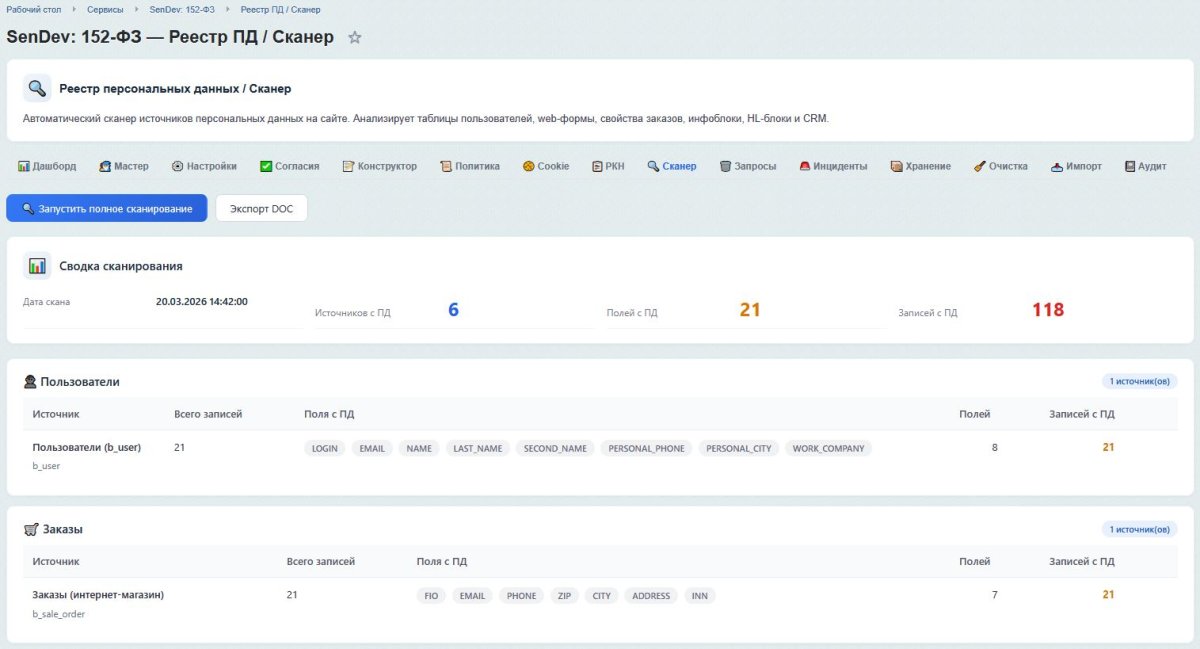Open the Запросы tab with trash icon
This screenshot has width=1200, height=649.
(x=748, y=166)
